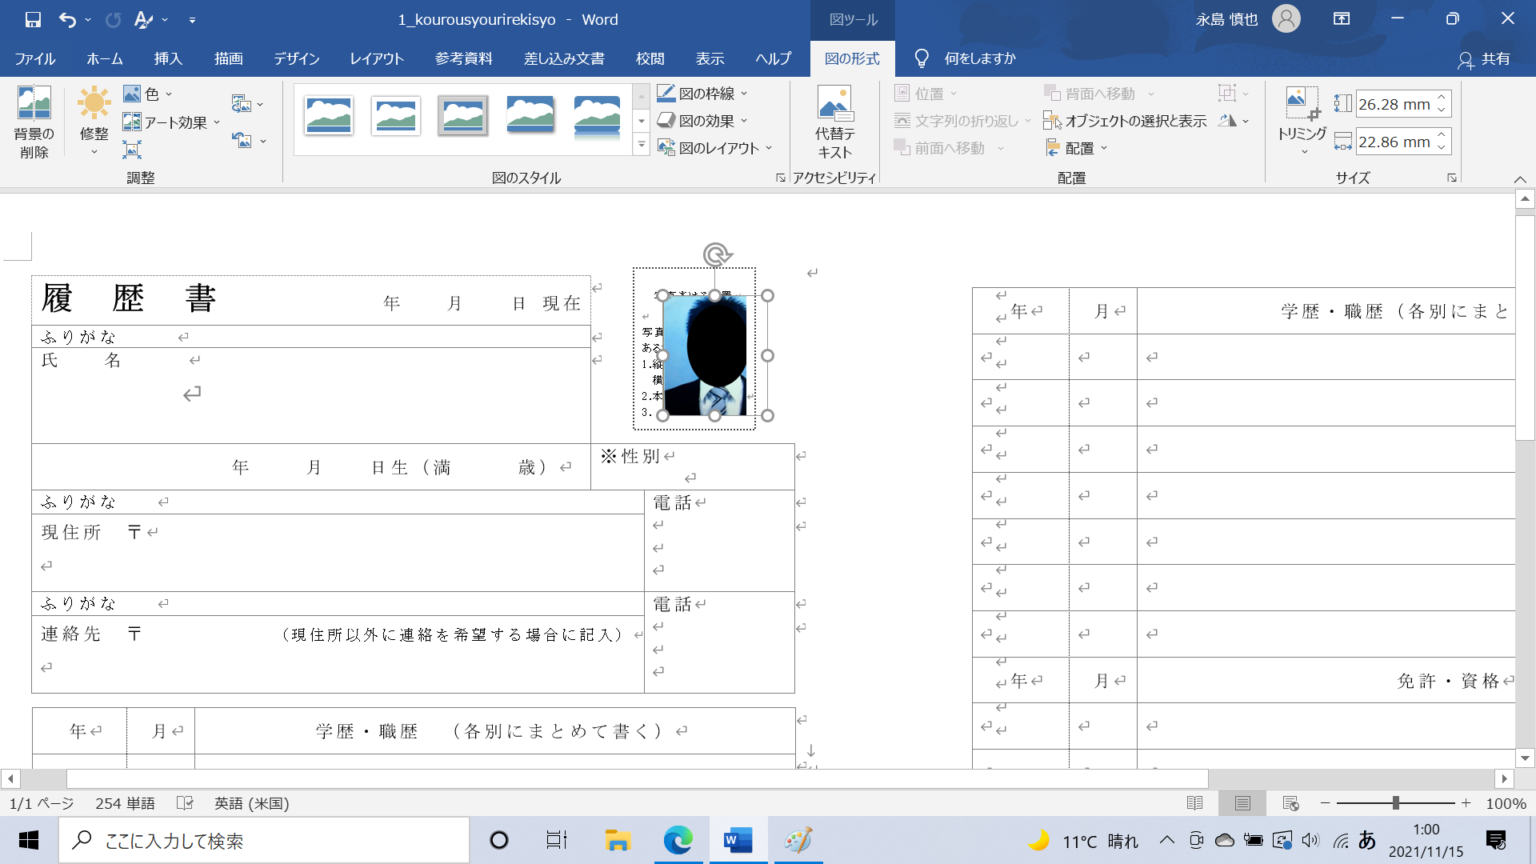The height and width of the screenshot is (864, 1536).
Task: Click the Cortana circle icon
Action: point(498,840)
